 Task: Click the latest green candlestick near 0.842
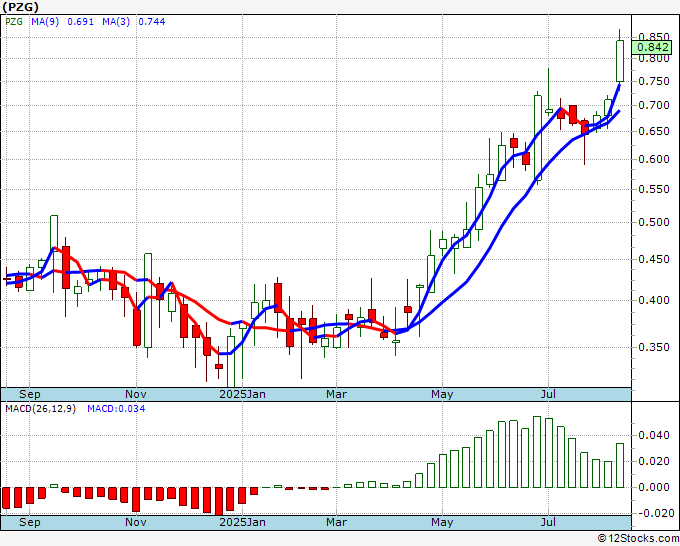point(620,61)
